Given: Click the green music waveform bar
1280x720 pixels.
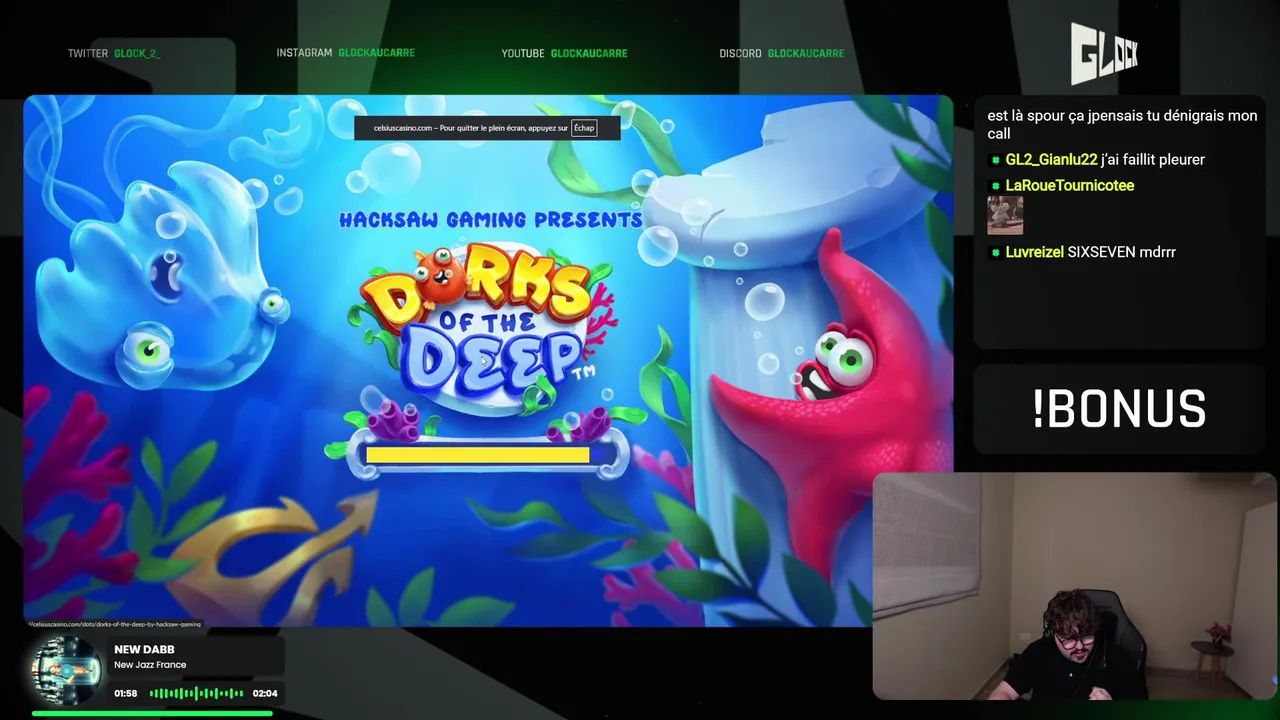Looking at the screenshot, I should 196,693.
